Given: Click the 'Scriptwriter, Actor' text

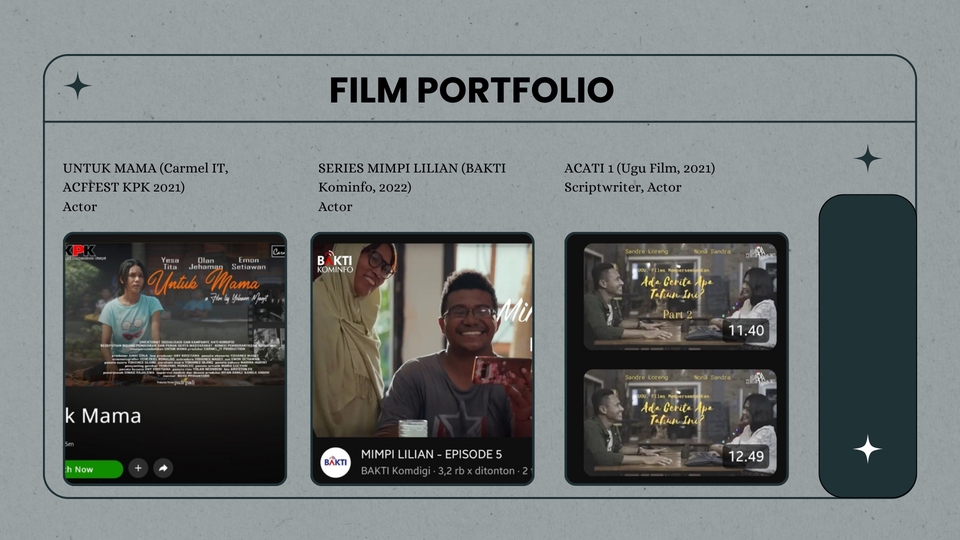Looking at the screenshot, I should (623, 187).
